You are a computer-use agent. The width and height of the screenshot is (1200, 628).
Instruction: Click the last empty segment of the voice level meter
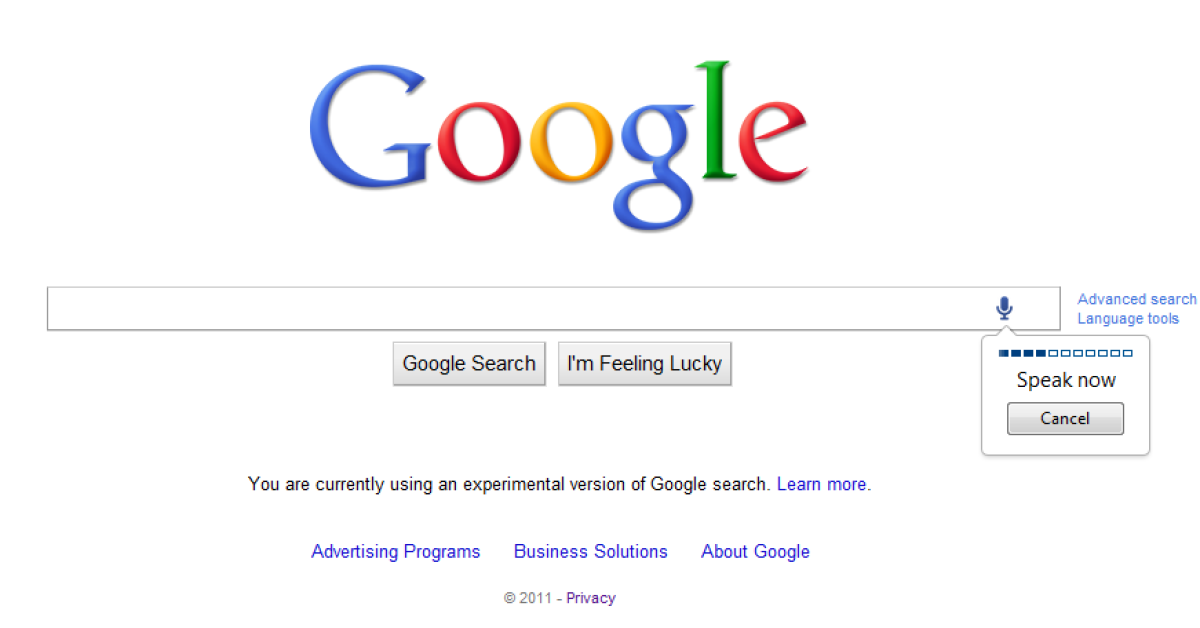[x=1128, y=353]
